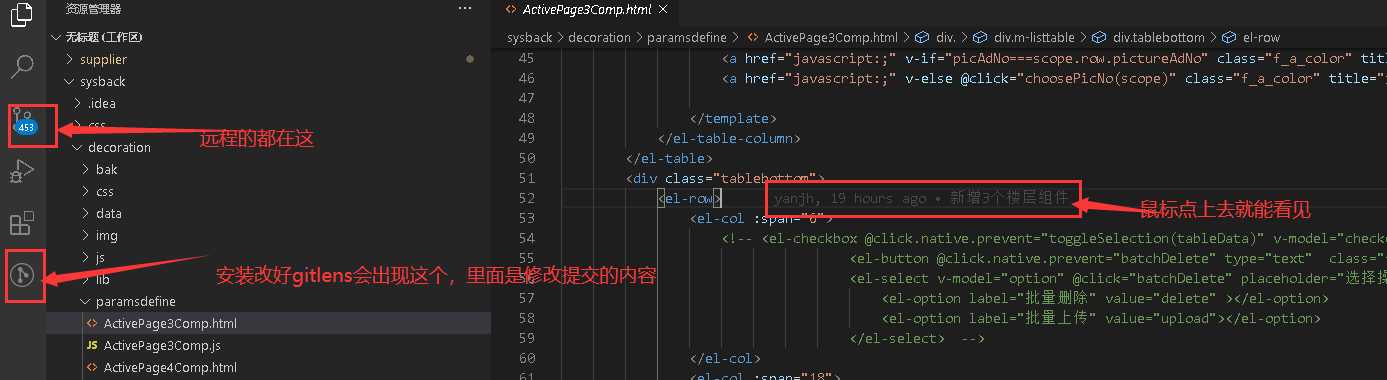Click the commented el-checkbox toggleSelection line
This screenshot has width=1387, height=380.
click(1054, 238)
